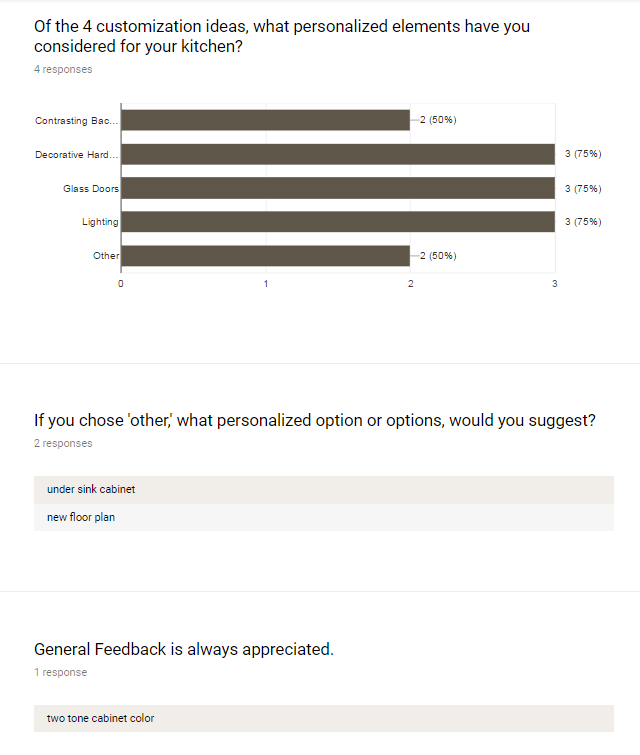This screenshot has height=755, width=640.
Task: Click the 'Lighting' axis label
Action: point(100,222)
